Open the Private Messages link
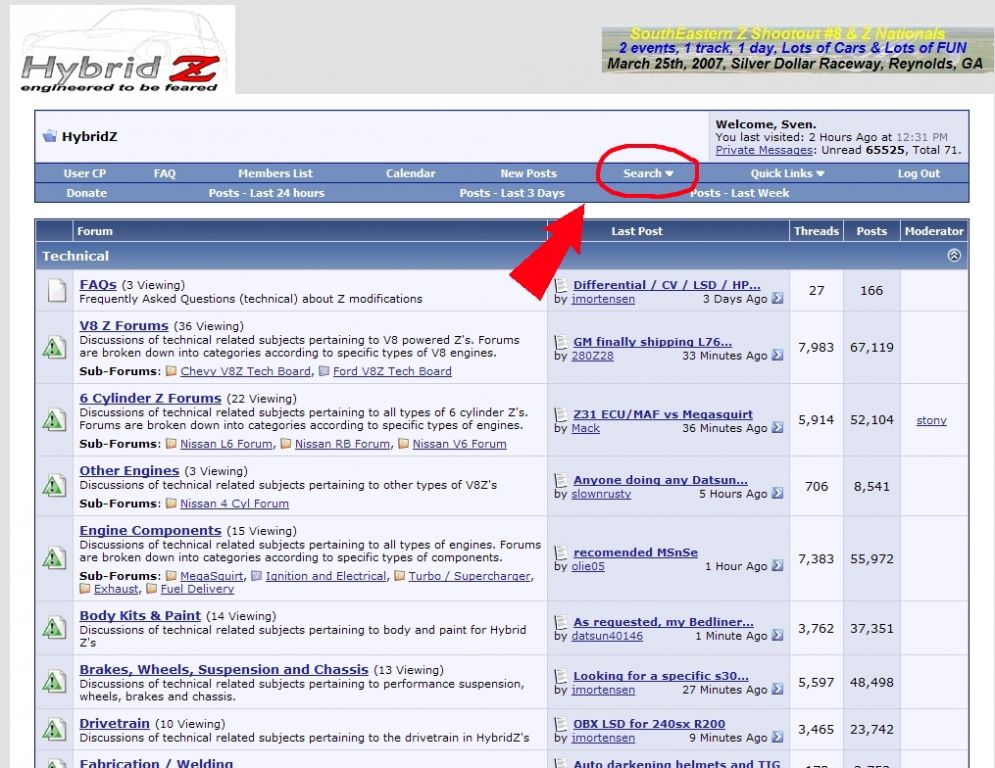Viewport: 995px width, 768px height. coord(764,151)
